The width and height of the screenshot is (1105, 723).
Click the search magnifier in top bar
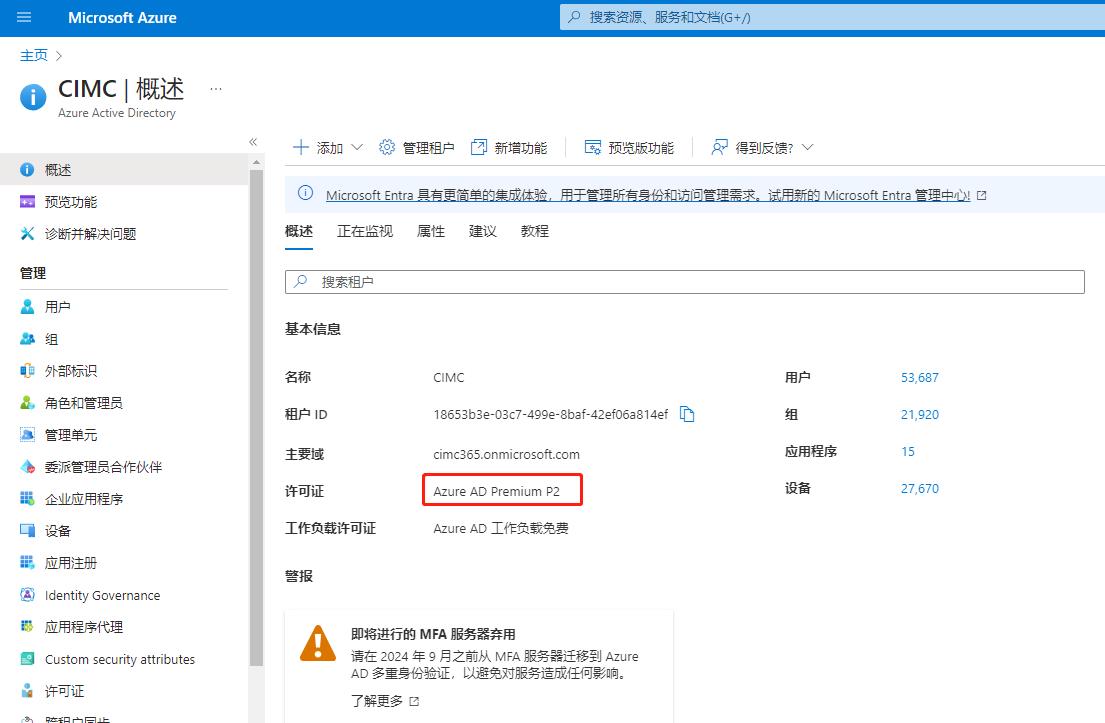[x=574, y=17]
